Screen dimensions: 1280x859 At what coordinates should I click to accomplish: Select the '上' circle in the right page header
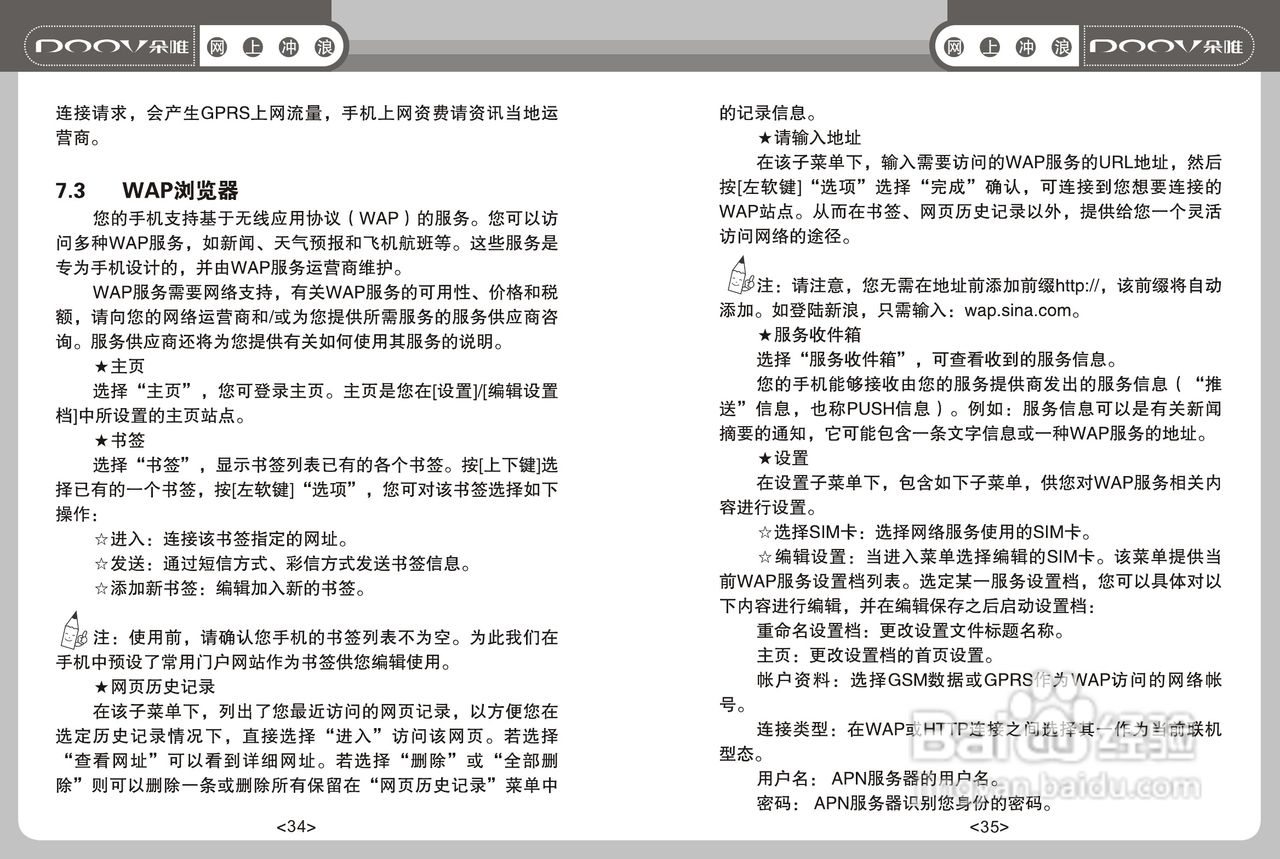pos(990,47)
